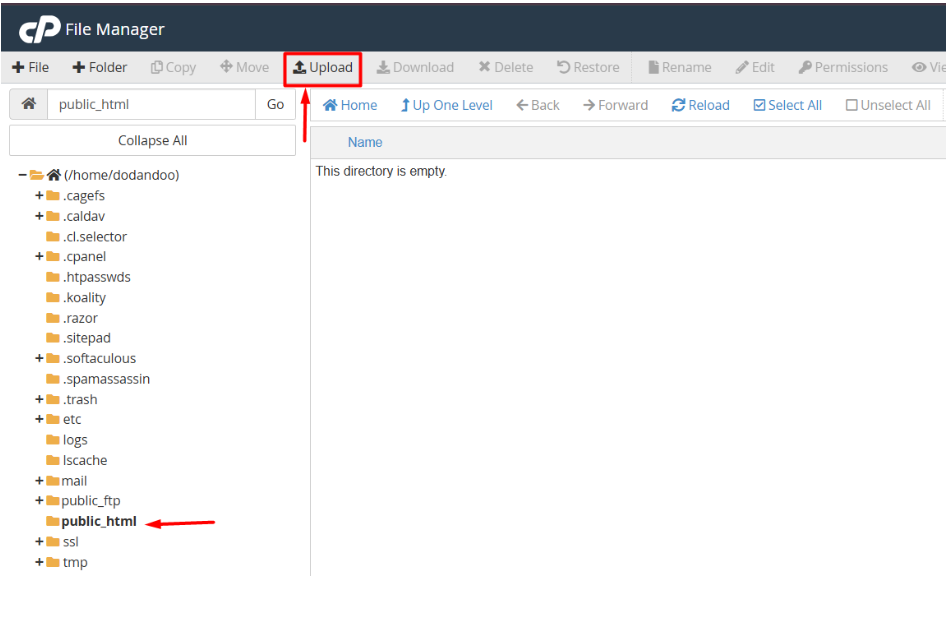This screenshot has width=951, height=624.
Task: Click the home icon beside path field
Action: [28, 104]
